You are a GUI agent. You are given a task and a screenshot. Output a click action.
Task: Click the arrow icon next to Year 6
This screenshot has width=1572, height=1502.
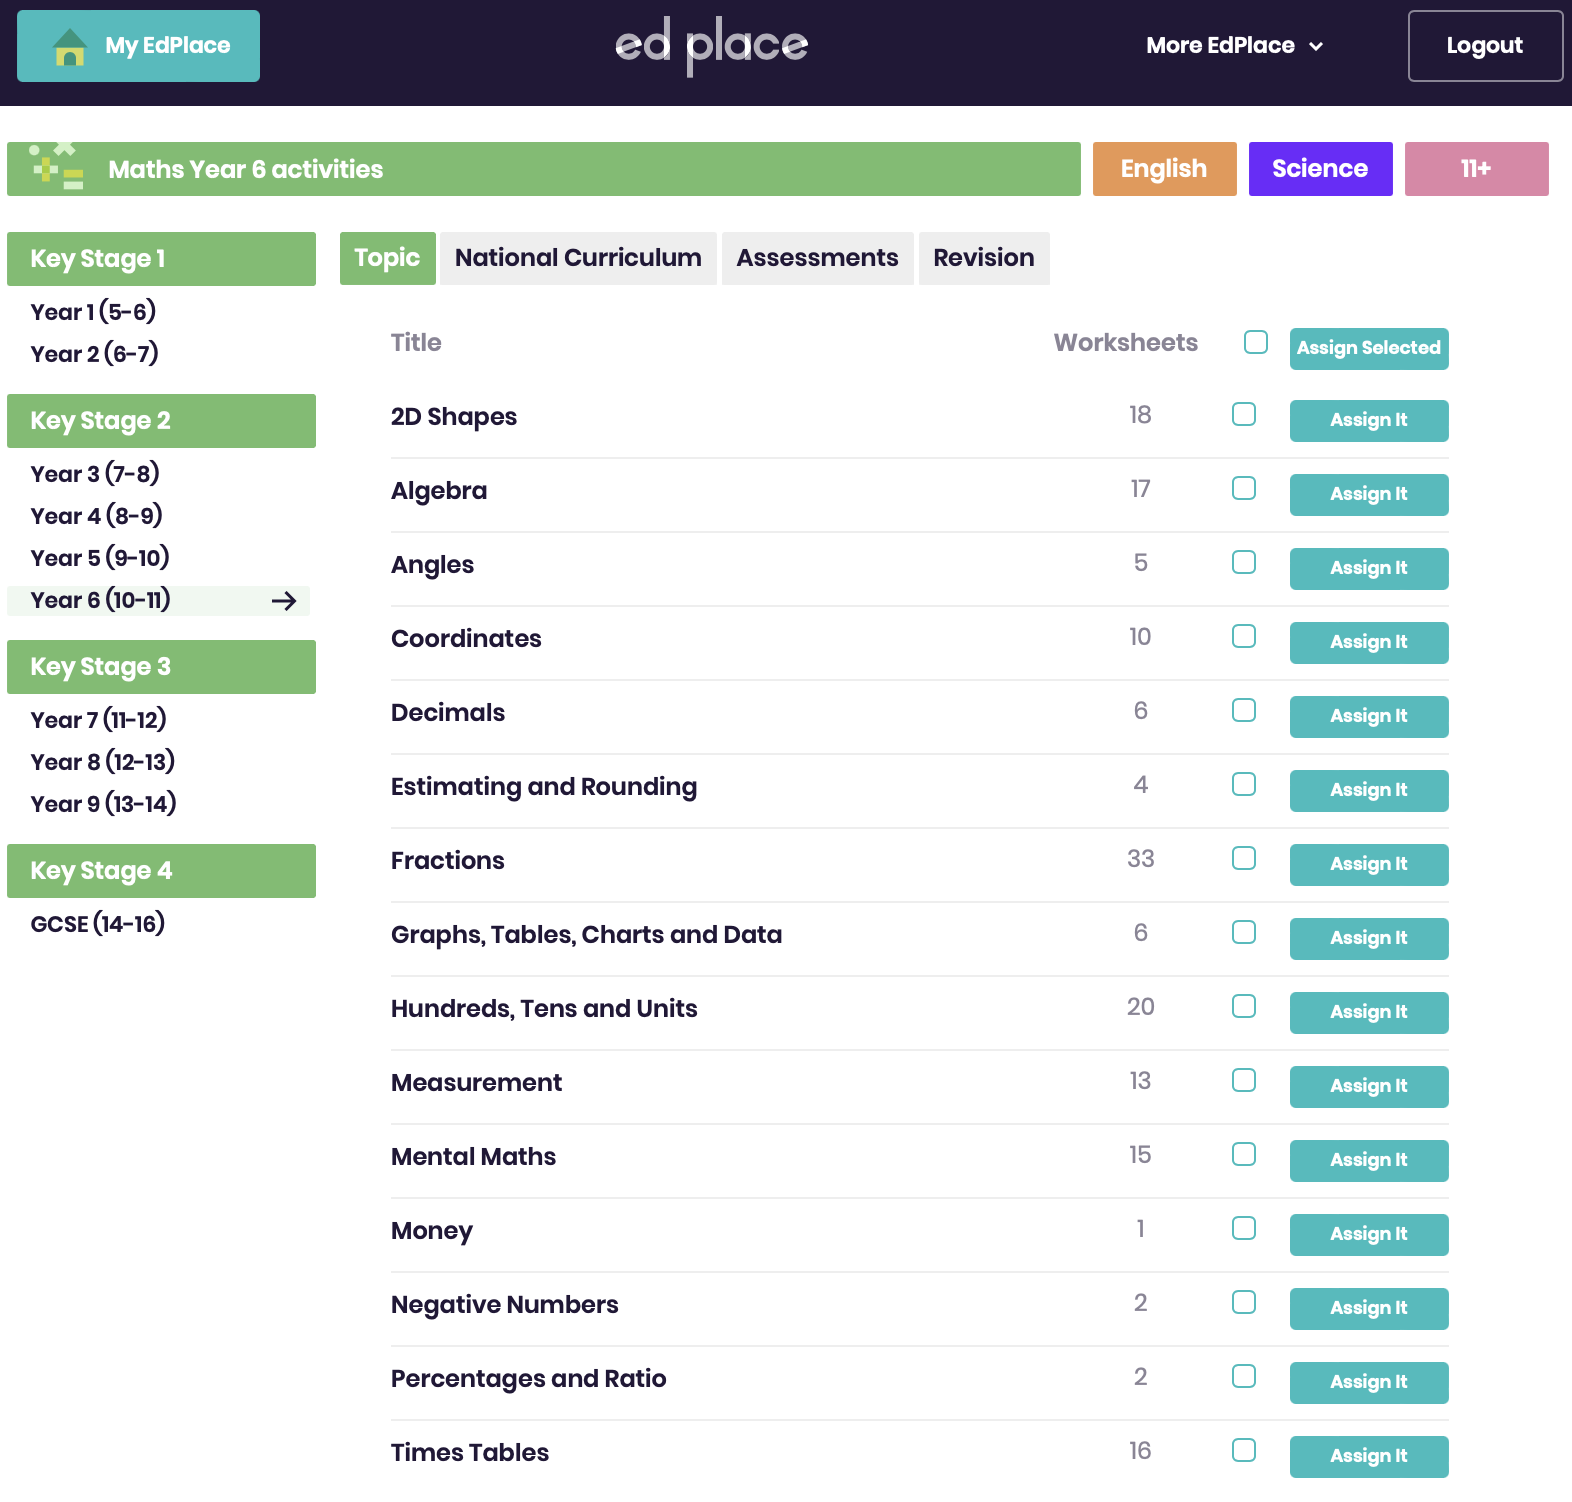coord(284,601)
